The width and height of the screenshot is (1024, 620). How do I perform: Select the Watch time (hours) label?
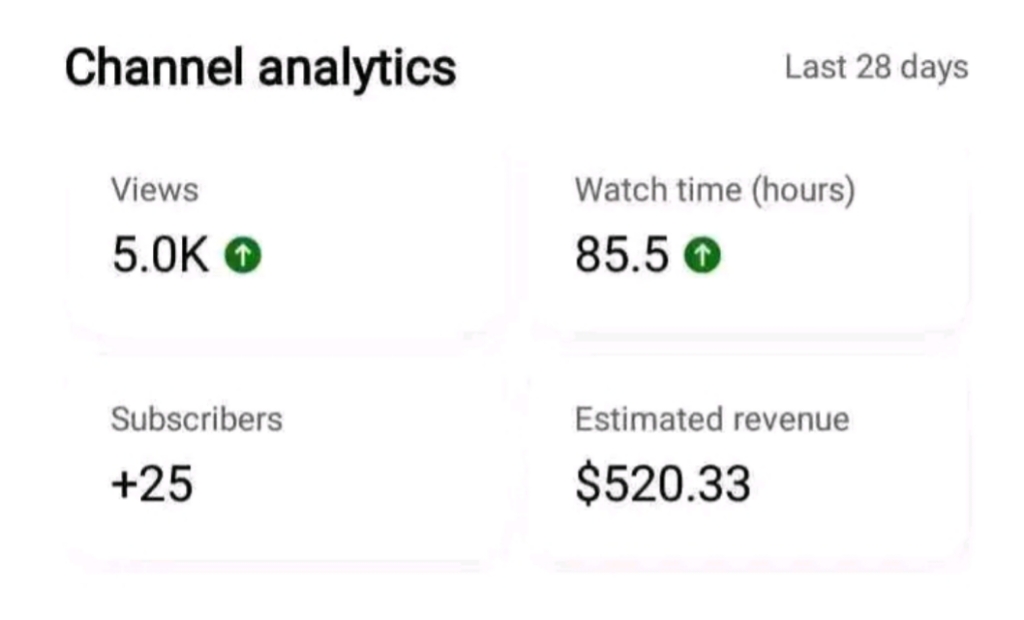tap(714, 190)
